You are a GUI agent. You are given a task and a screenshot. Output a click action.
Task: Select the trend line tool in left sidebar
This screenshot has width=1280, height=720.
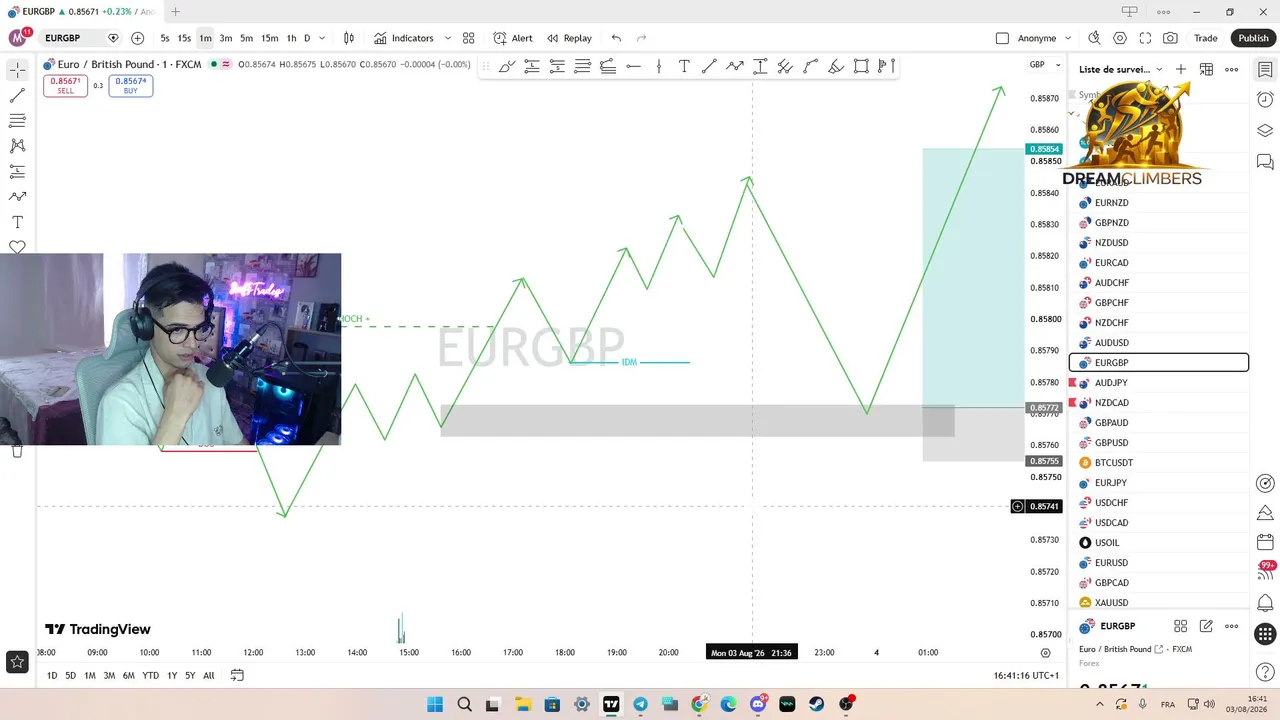(x=17, y=96)
